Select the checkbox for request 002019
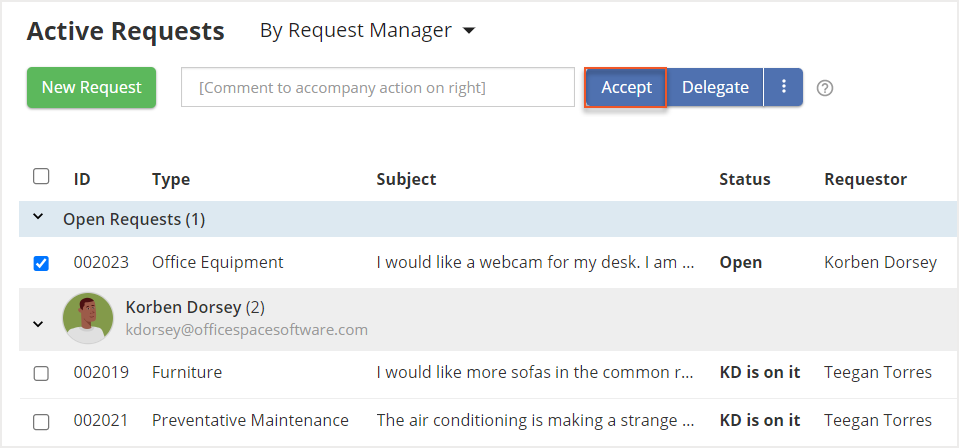The image size is (959, 448). click(41, 373)
